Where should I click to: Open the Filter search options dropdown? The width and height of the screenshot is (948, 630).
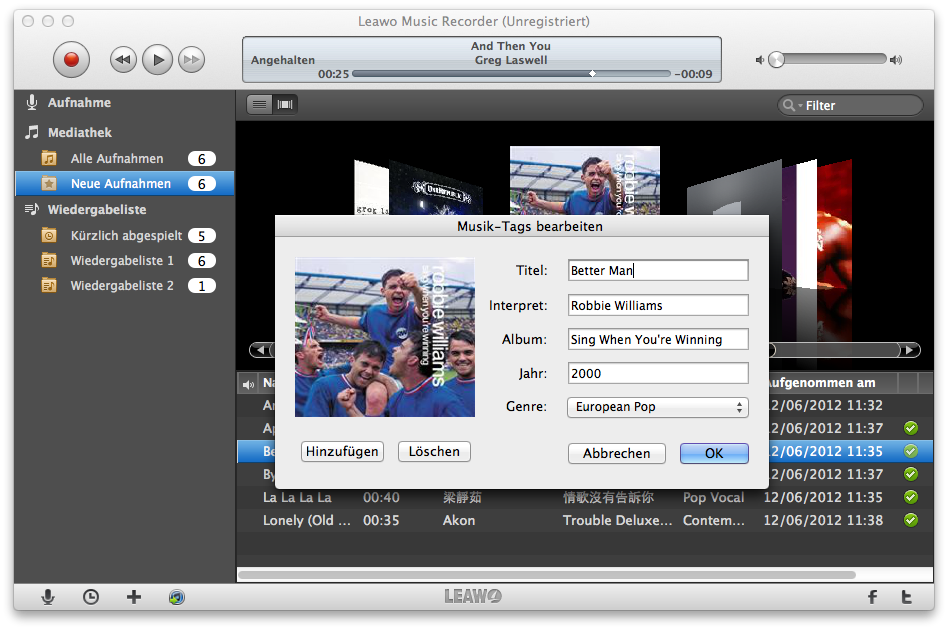coord(792,106)
